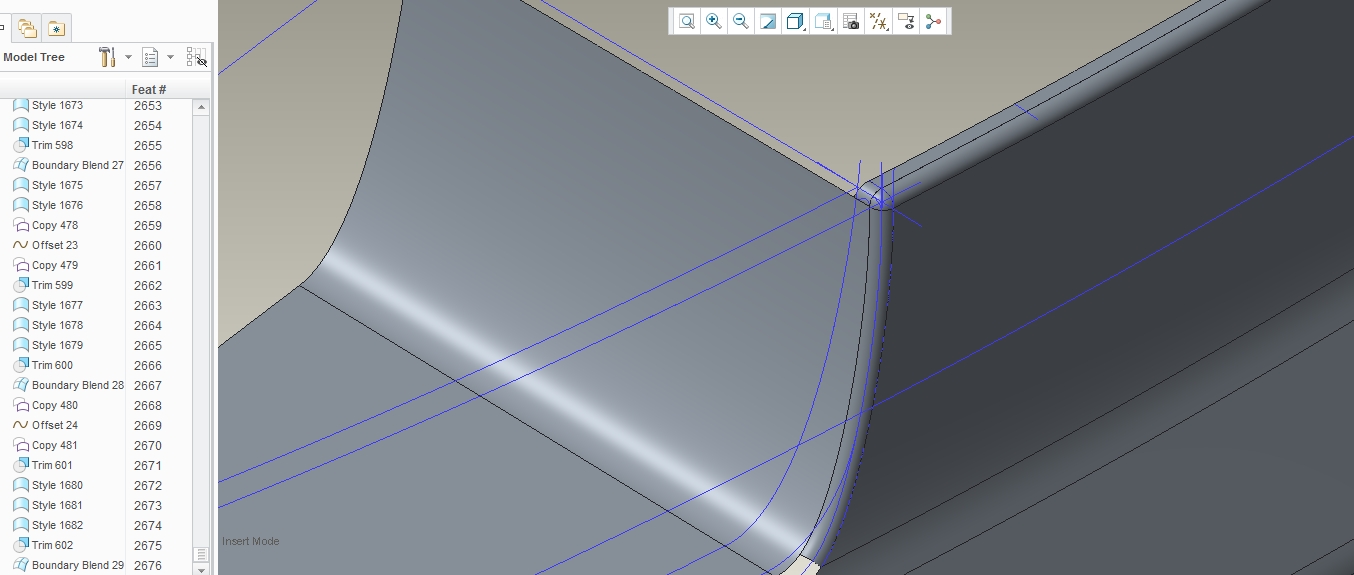This screenshot has width=1354, height=575.
Task: Switch to the Folder Browser tab
Action: tap(28, 28)
